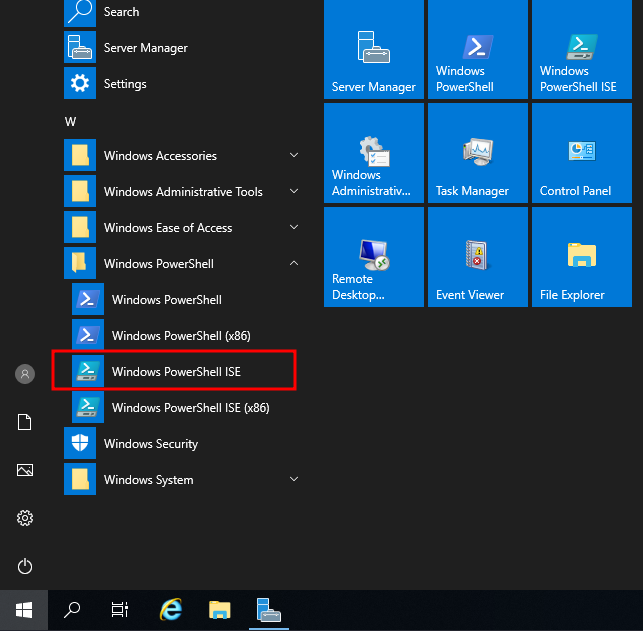This screenshot has height=631, width=643.
Task: Open the Windows Security shield icon
Action: point(80,443)
